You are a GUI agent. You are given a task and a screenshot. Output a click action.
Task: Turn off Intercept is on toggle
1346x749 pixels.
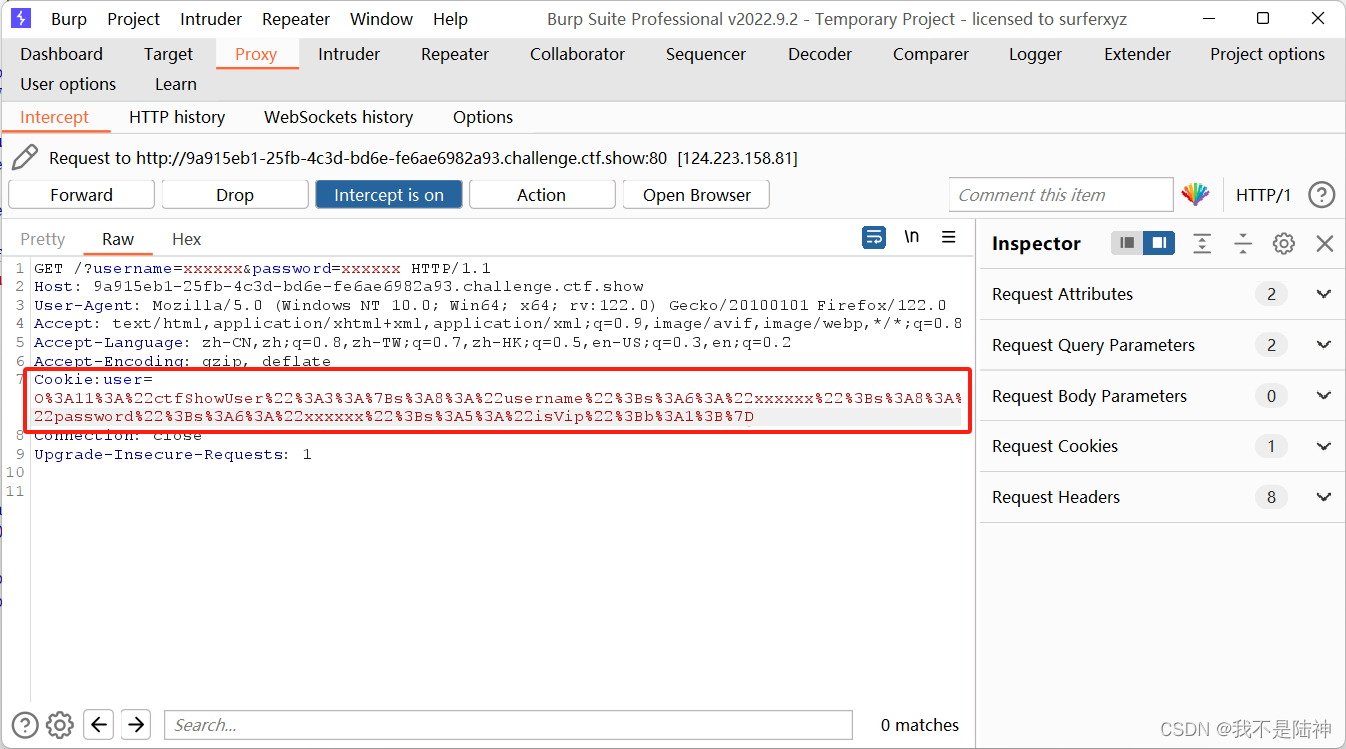point(389,195)
